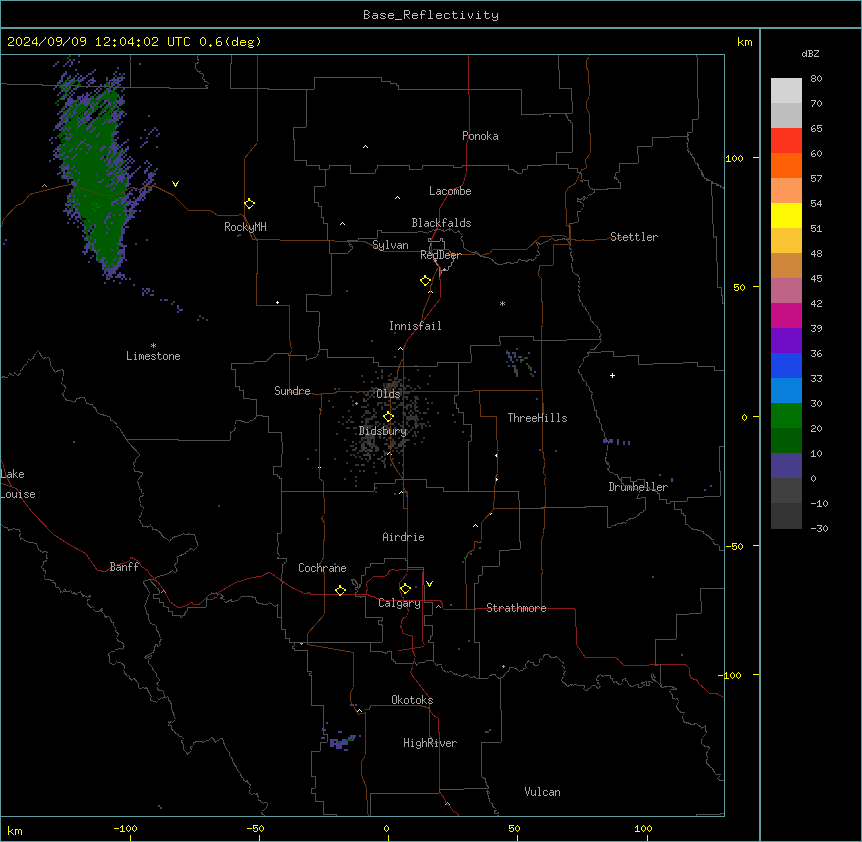Click the Drumheller town label

click(638, 487)
